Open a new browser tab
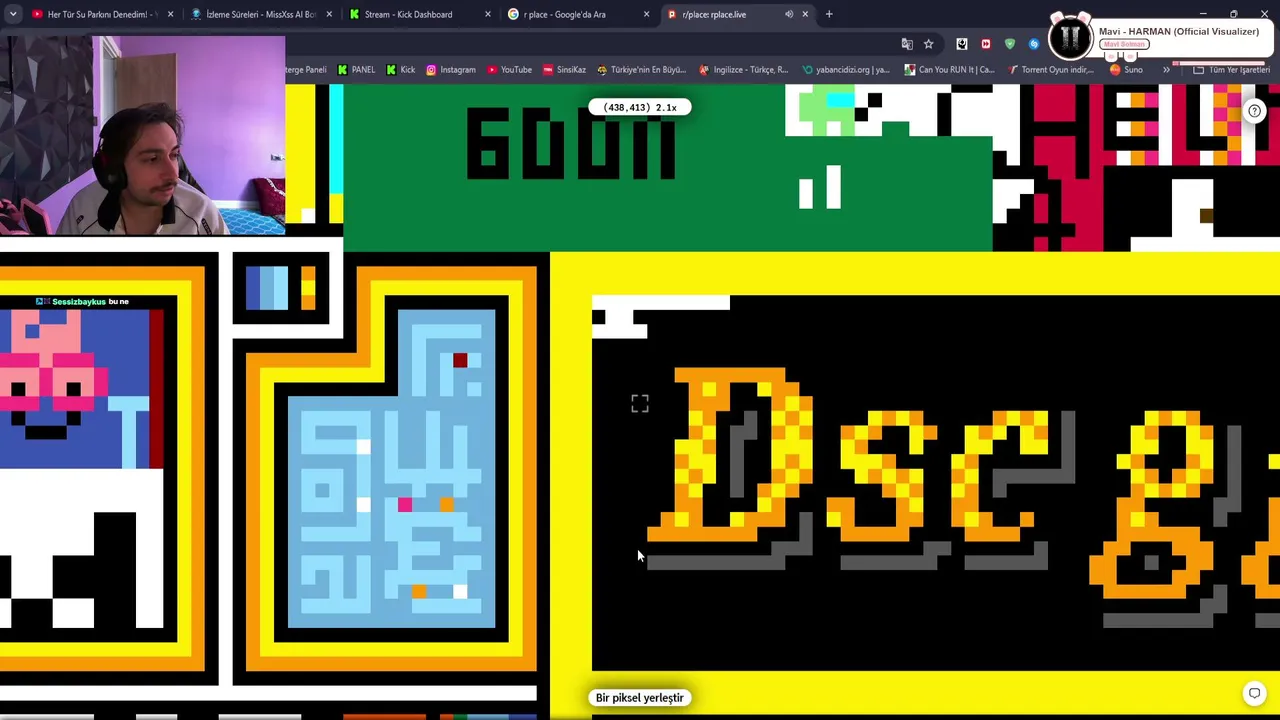 pyautogui.click(x=829, y=14)
